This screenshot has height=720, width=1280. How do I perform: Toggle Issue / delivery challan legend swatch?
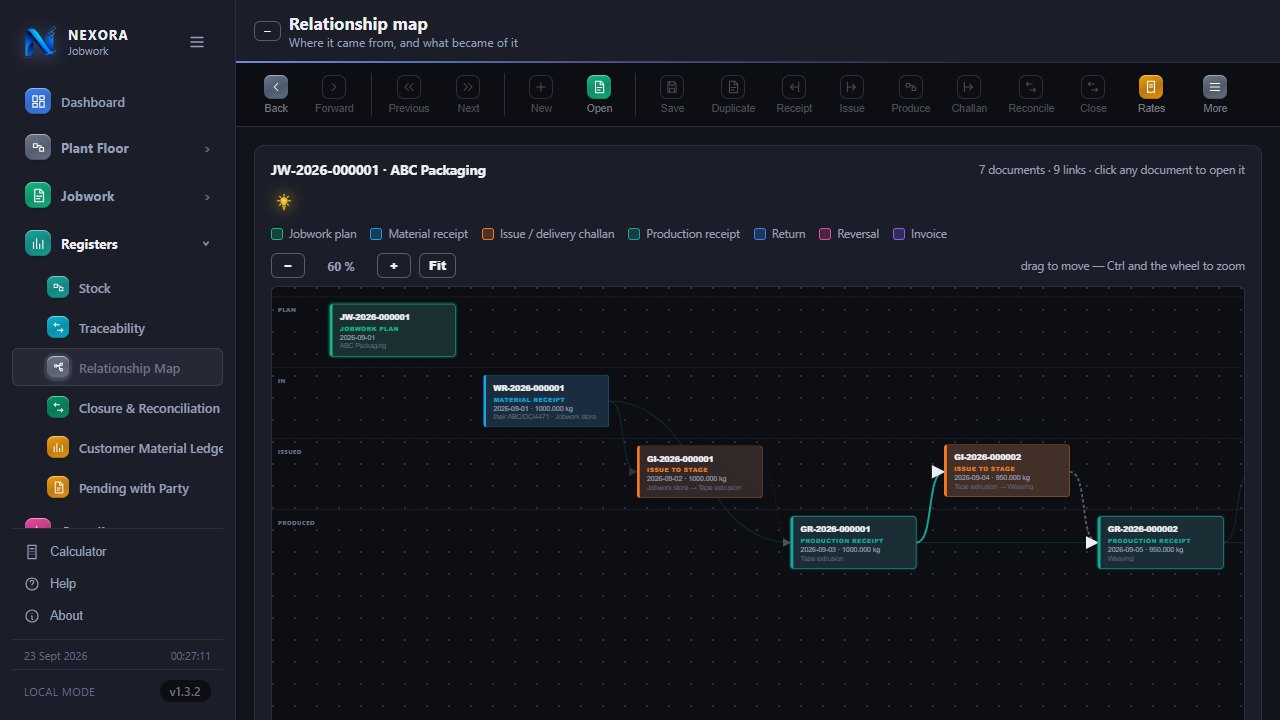[488, 234]
